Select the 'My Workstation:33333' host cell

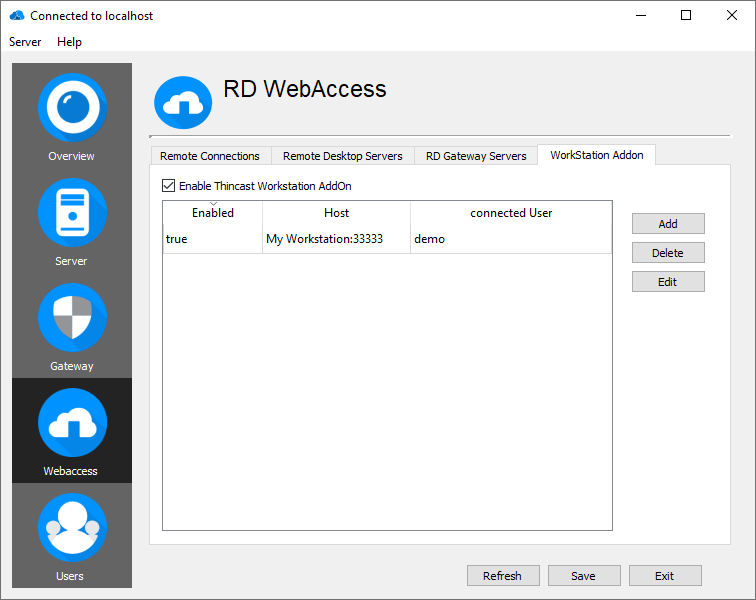click(337, 239)
